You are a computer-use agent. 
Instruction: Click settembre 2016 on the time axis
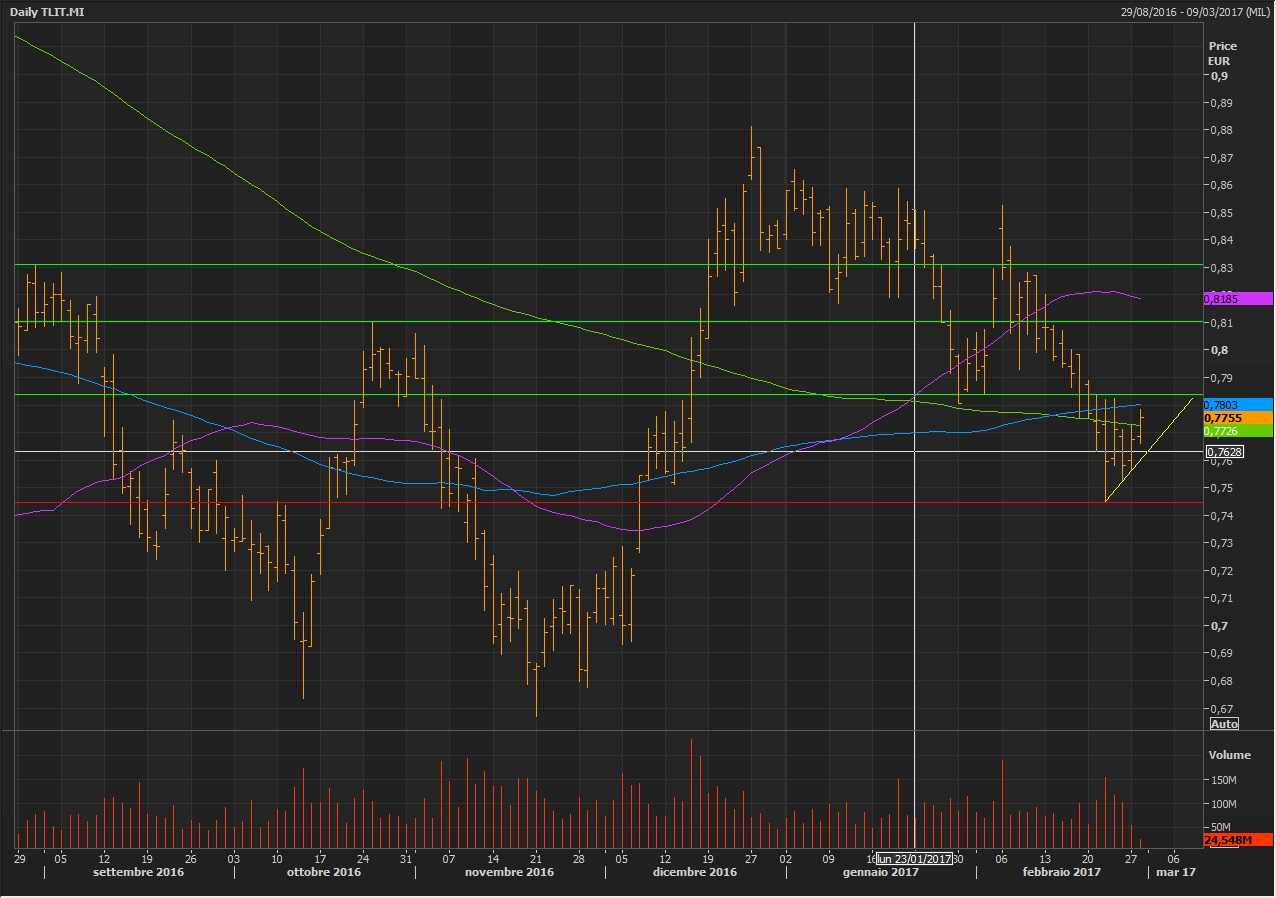tap(138, 872)
